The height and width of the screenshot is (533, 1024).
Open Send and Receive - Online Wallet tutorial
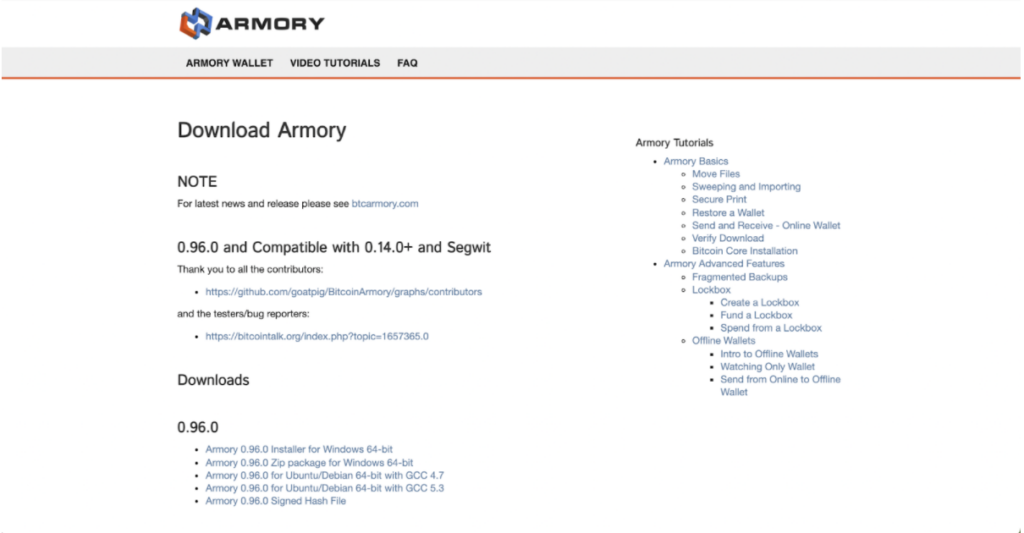(766, 225)
